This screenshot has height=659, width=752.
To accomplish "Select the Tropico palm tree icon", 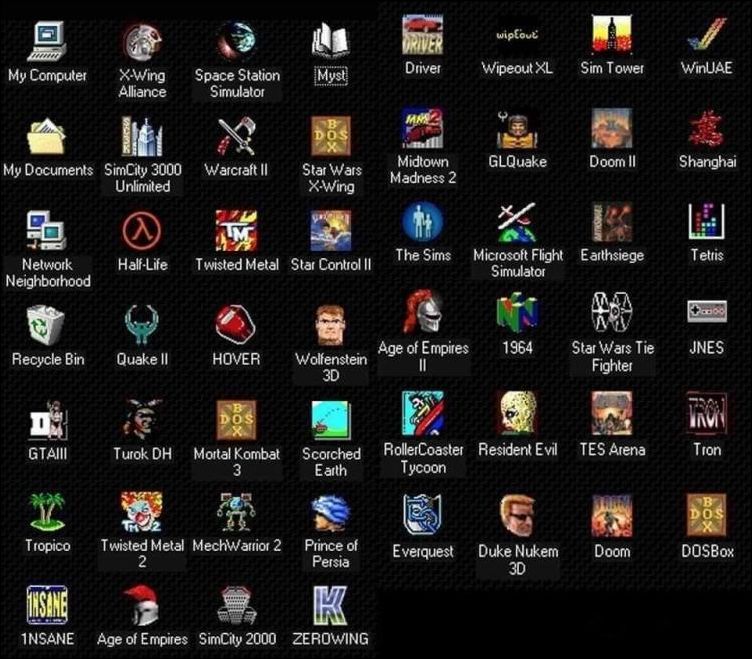I will coord(47,511).
